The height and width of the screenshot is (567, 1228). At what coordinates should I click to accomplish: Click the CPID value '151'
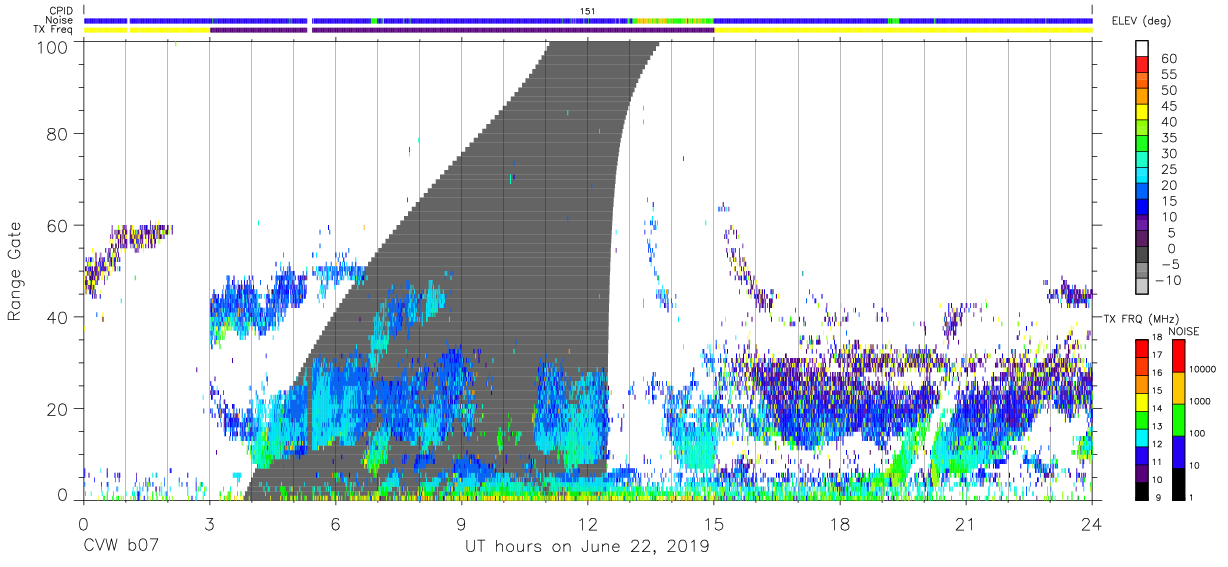588,11
